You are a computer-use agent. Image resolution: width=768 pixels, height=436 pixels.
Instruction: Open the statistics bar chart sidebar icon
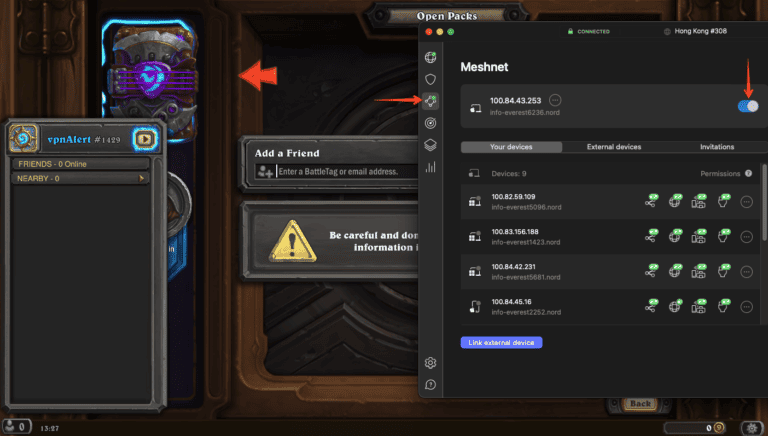click(x=431, y=167)
